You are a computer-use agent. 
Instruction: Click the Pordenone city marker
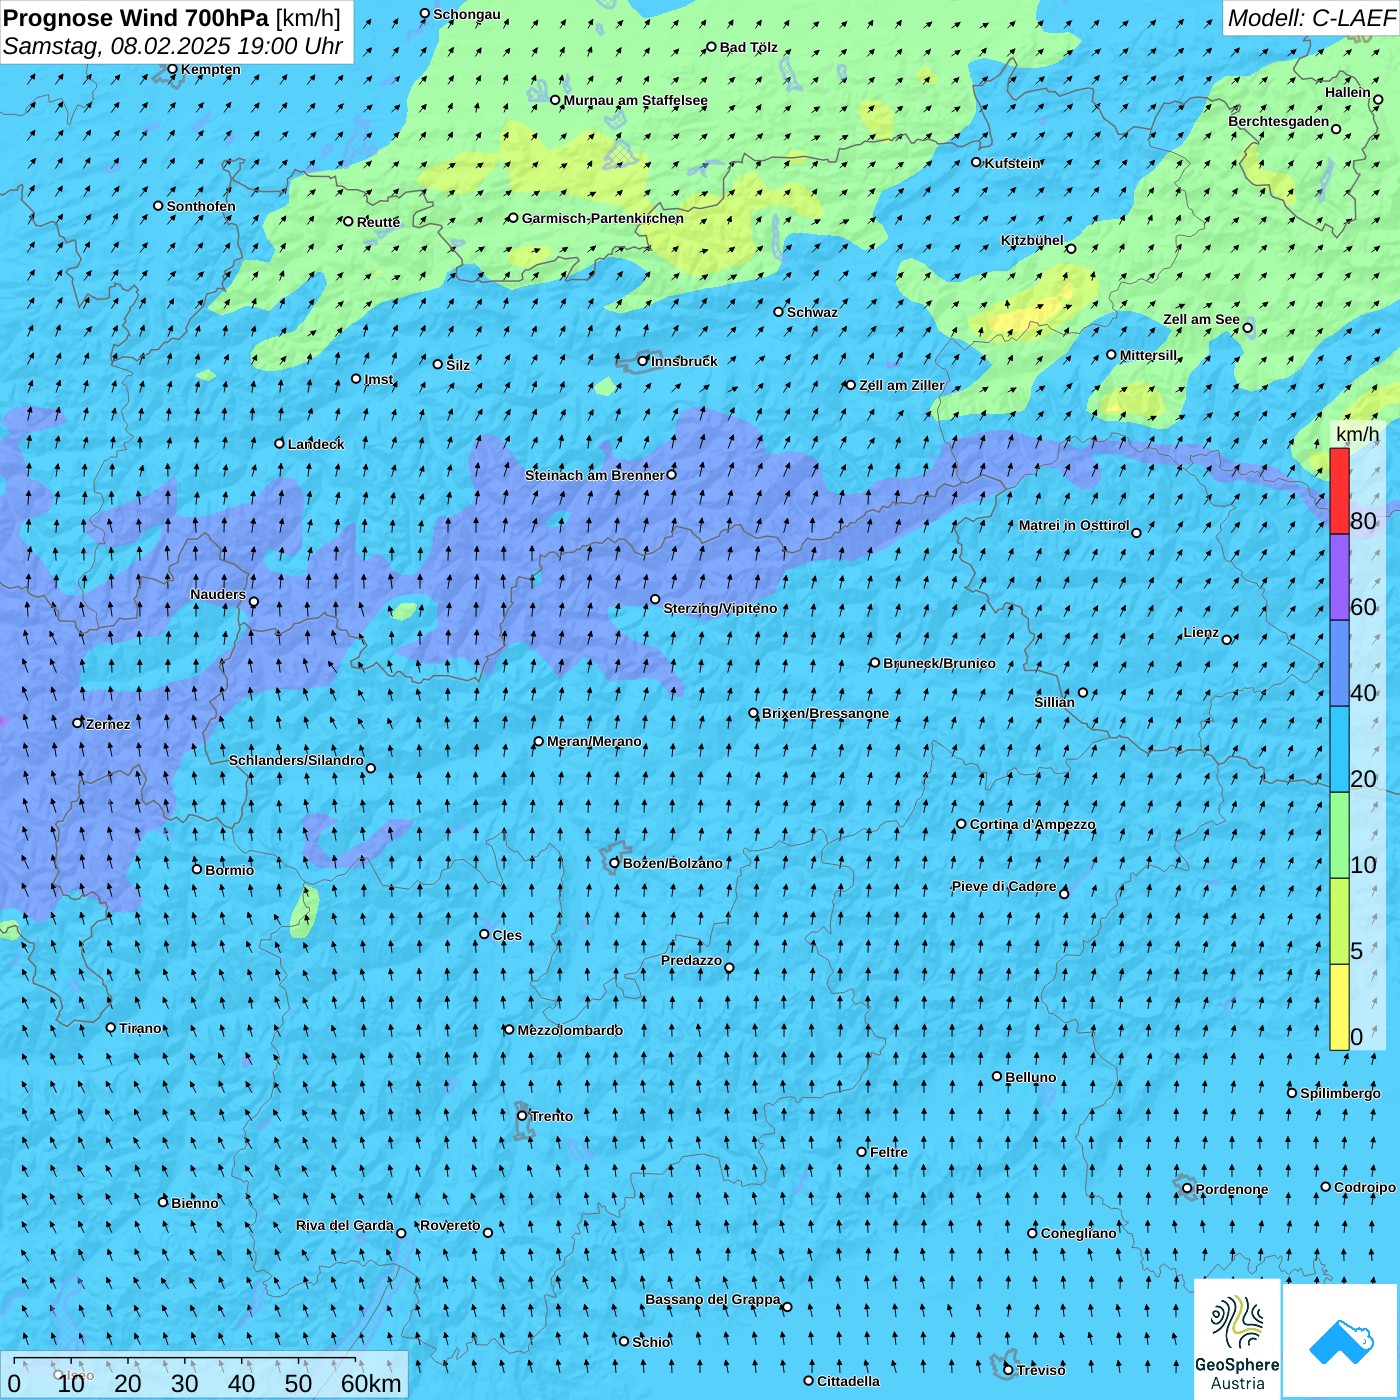pos(1187,1189)
